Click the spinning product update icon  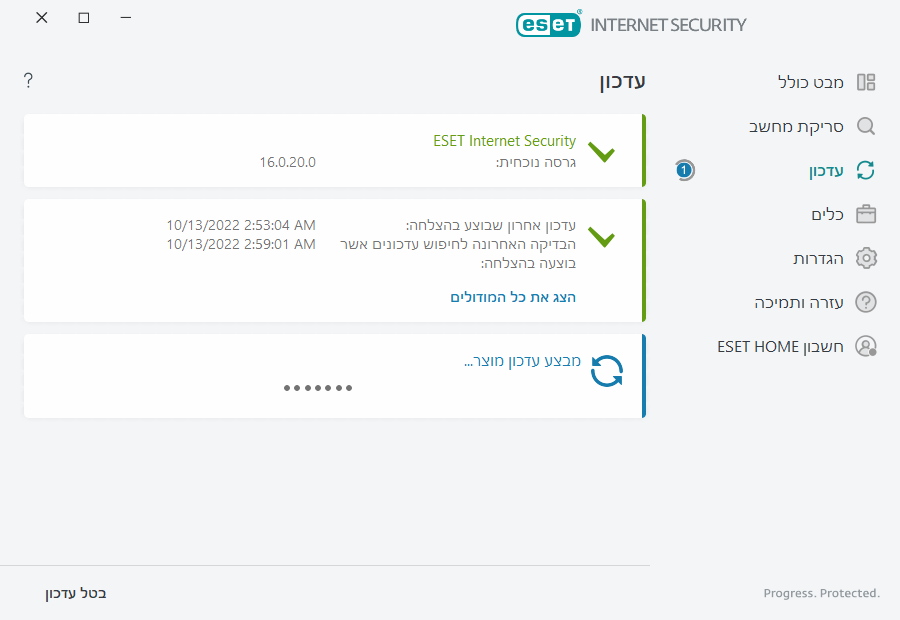click(607, 371)
